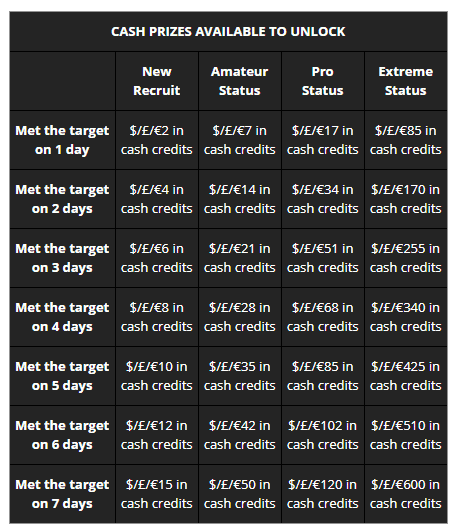Click the Met the target on 3 days row label
This screenshot has width=457, height=532.
click(62, 258)
